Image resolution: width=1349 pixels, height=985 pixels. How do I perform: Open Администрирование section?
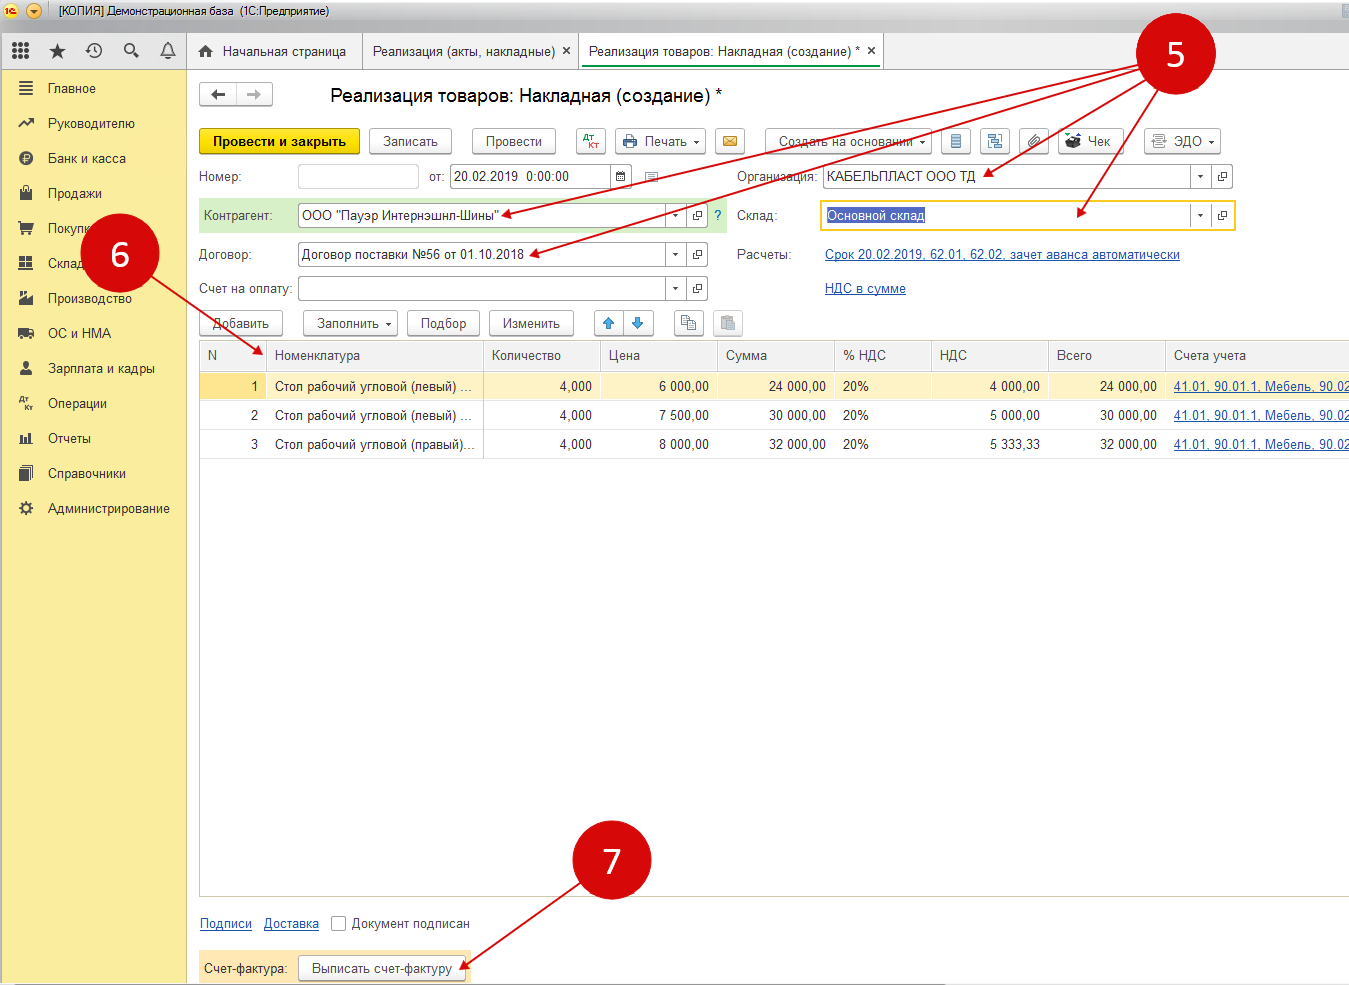[108, 508]
